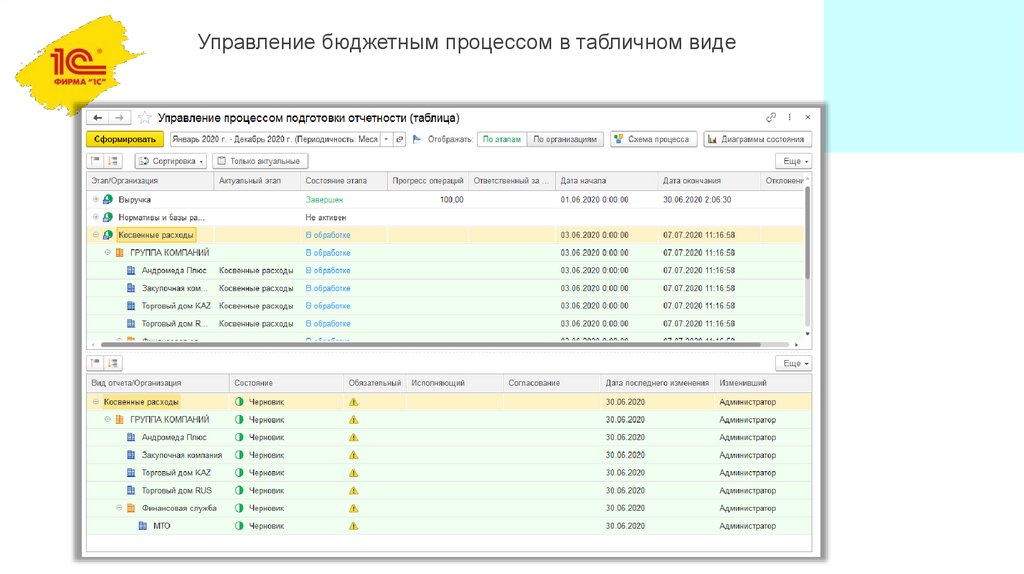Click the draft status icon for Андромеда Плюс
This screenshot has height=574, width=1024.
238,437
